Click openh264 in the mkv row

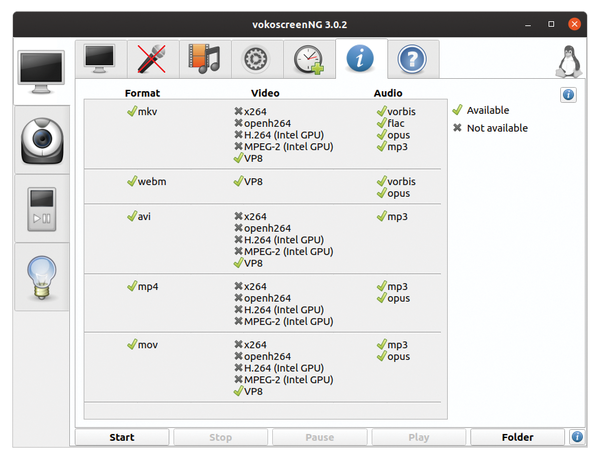tap(263, 123)
